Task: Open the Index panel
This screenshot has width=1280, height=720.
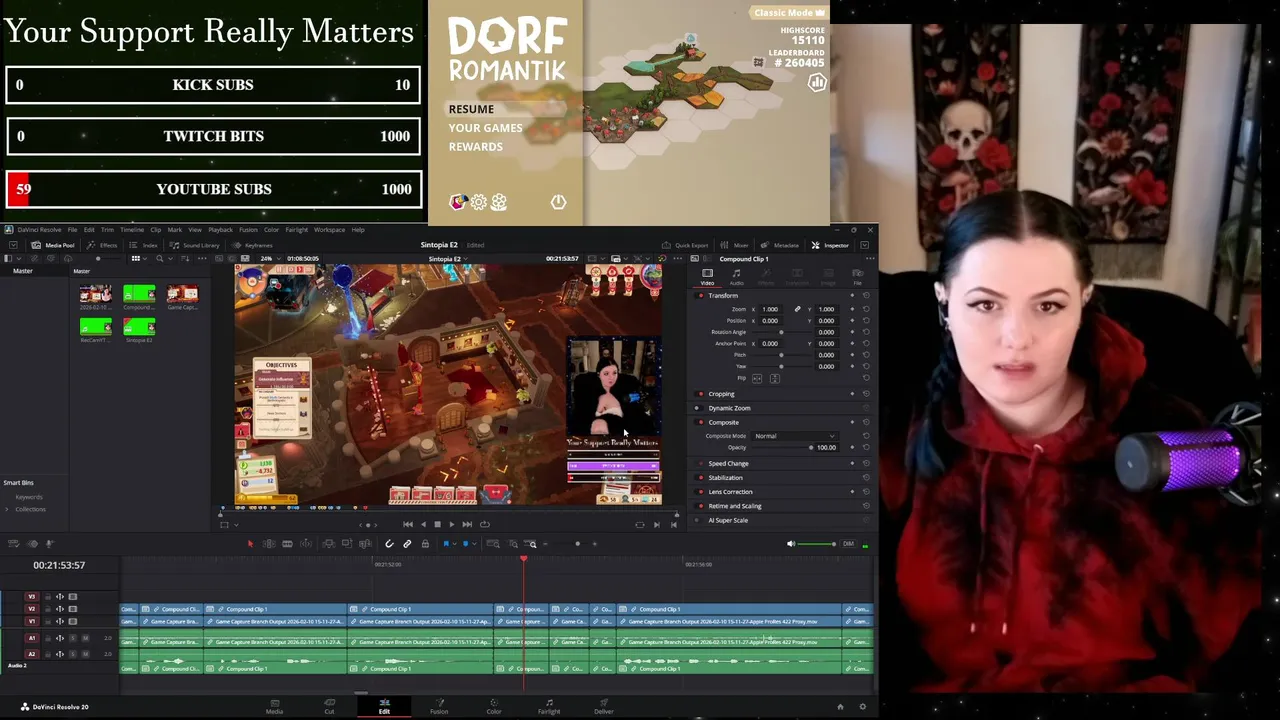Action: 144,245
